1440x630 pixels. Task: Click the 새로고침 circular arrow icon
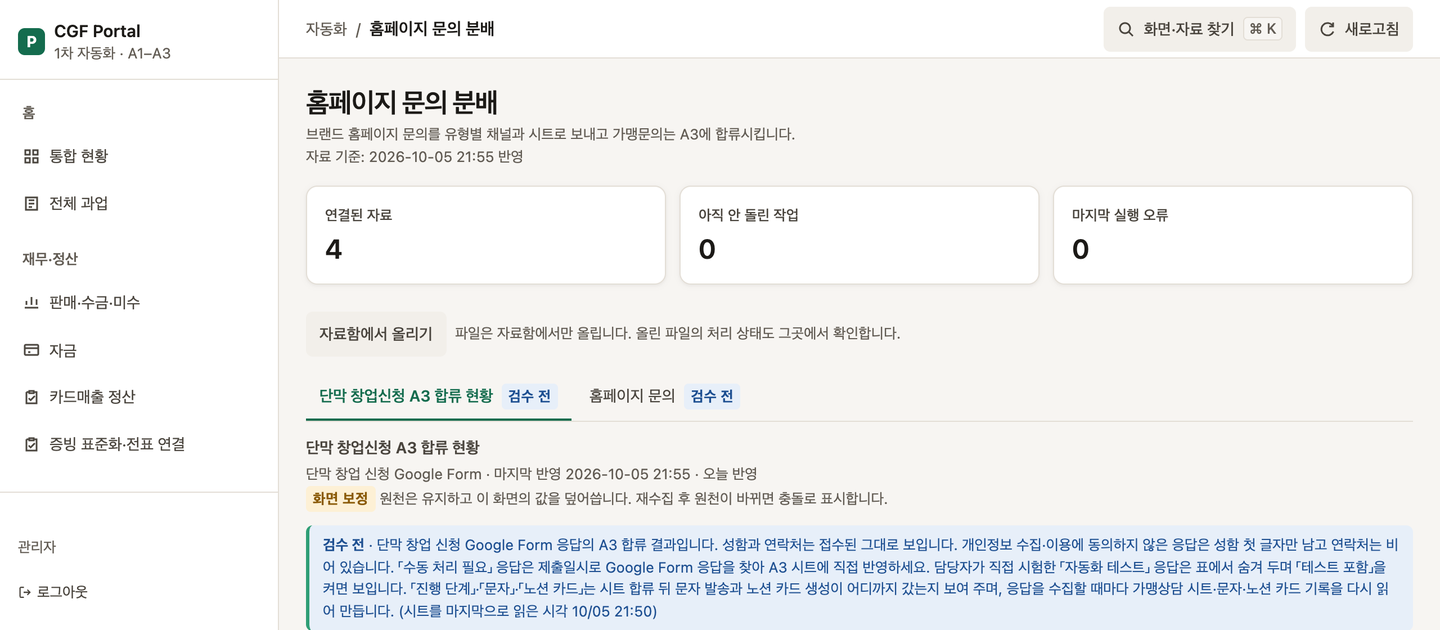1327,29
